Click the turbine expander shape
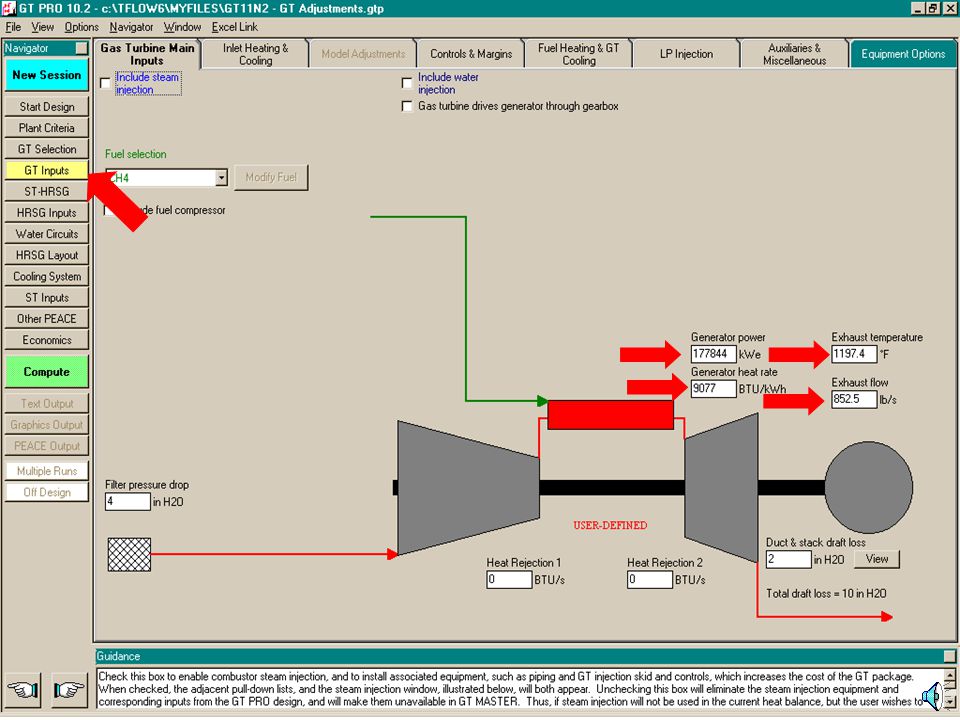 tap(721, 487)
